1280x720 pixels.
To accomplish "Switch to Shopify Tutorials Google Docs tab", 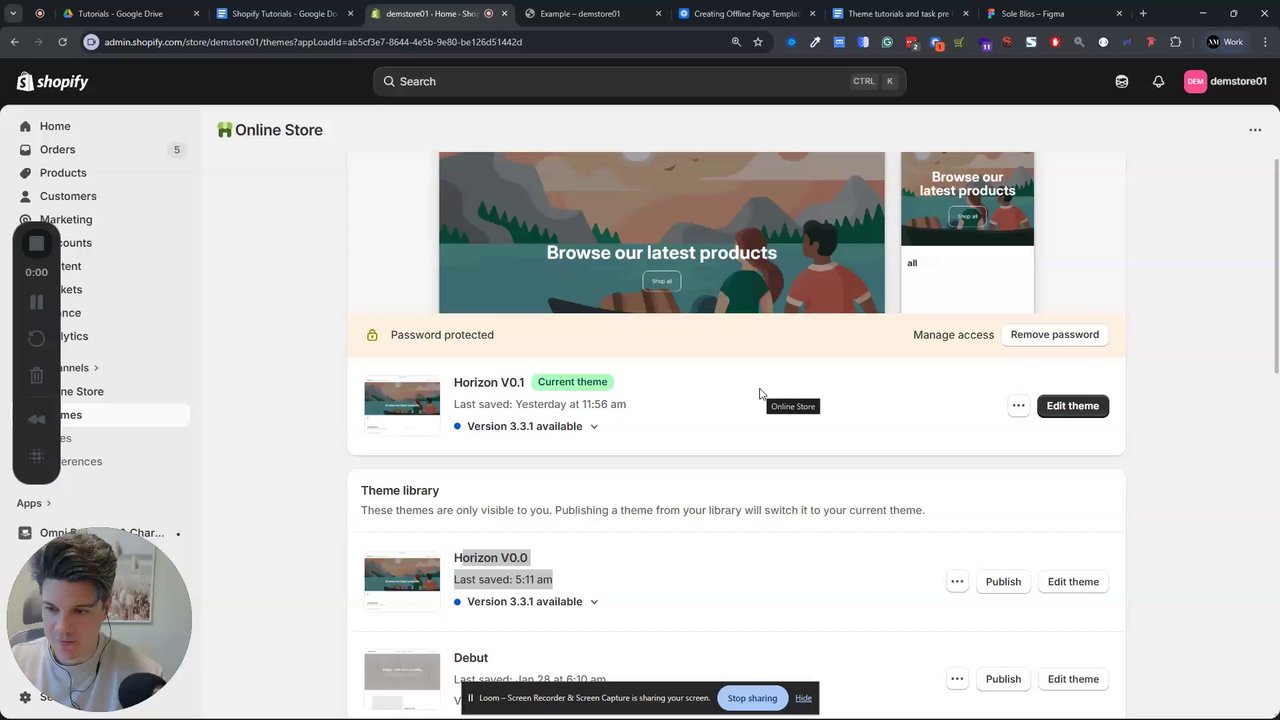I will pyautogui.click(x=284, y=14).
